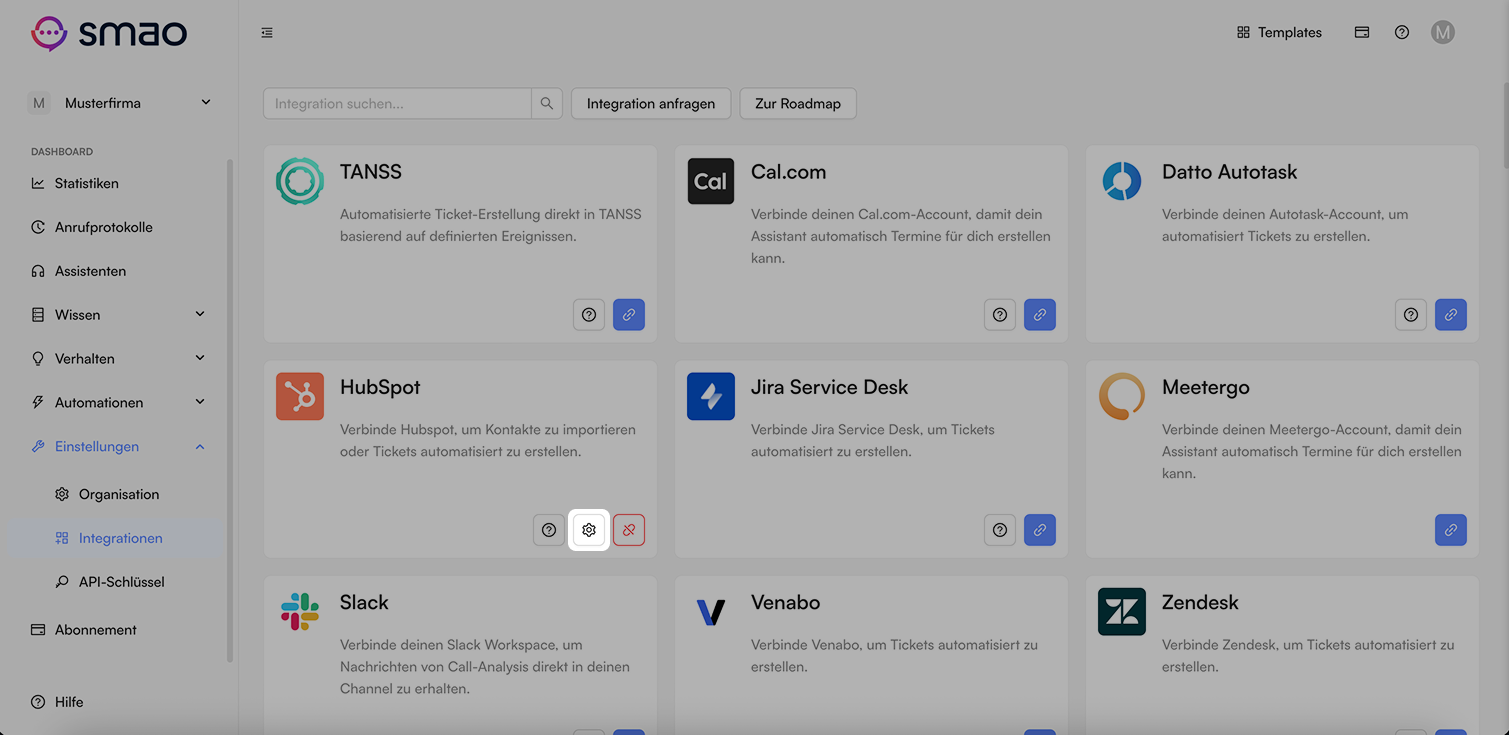Screen dimensions: 1509x735
Task: Click the Slack logo
Action: click(x=300, y=611)
